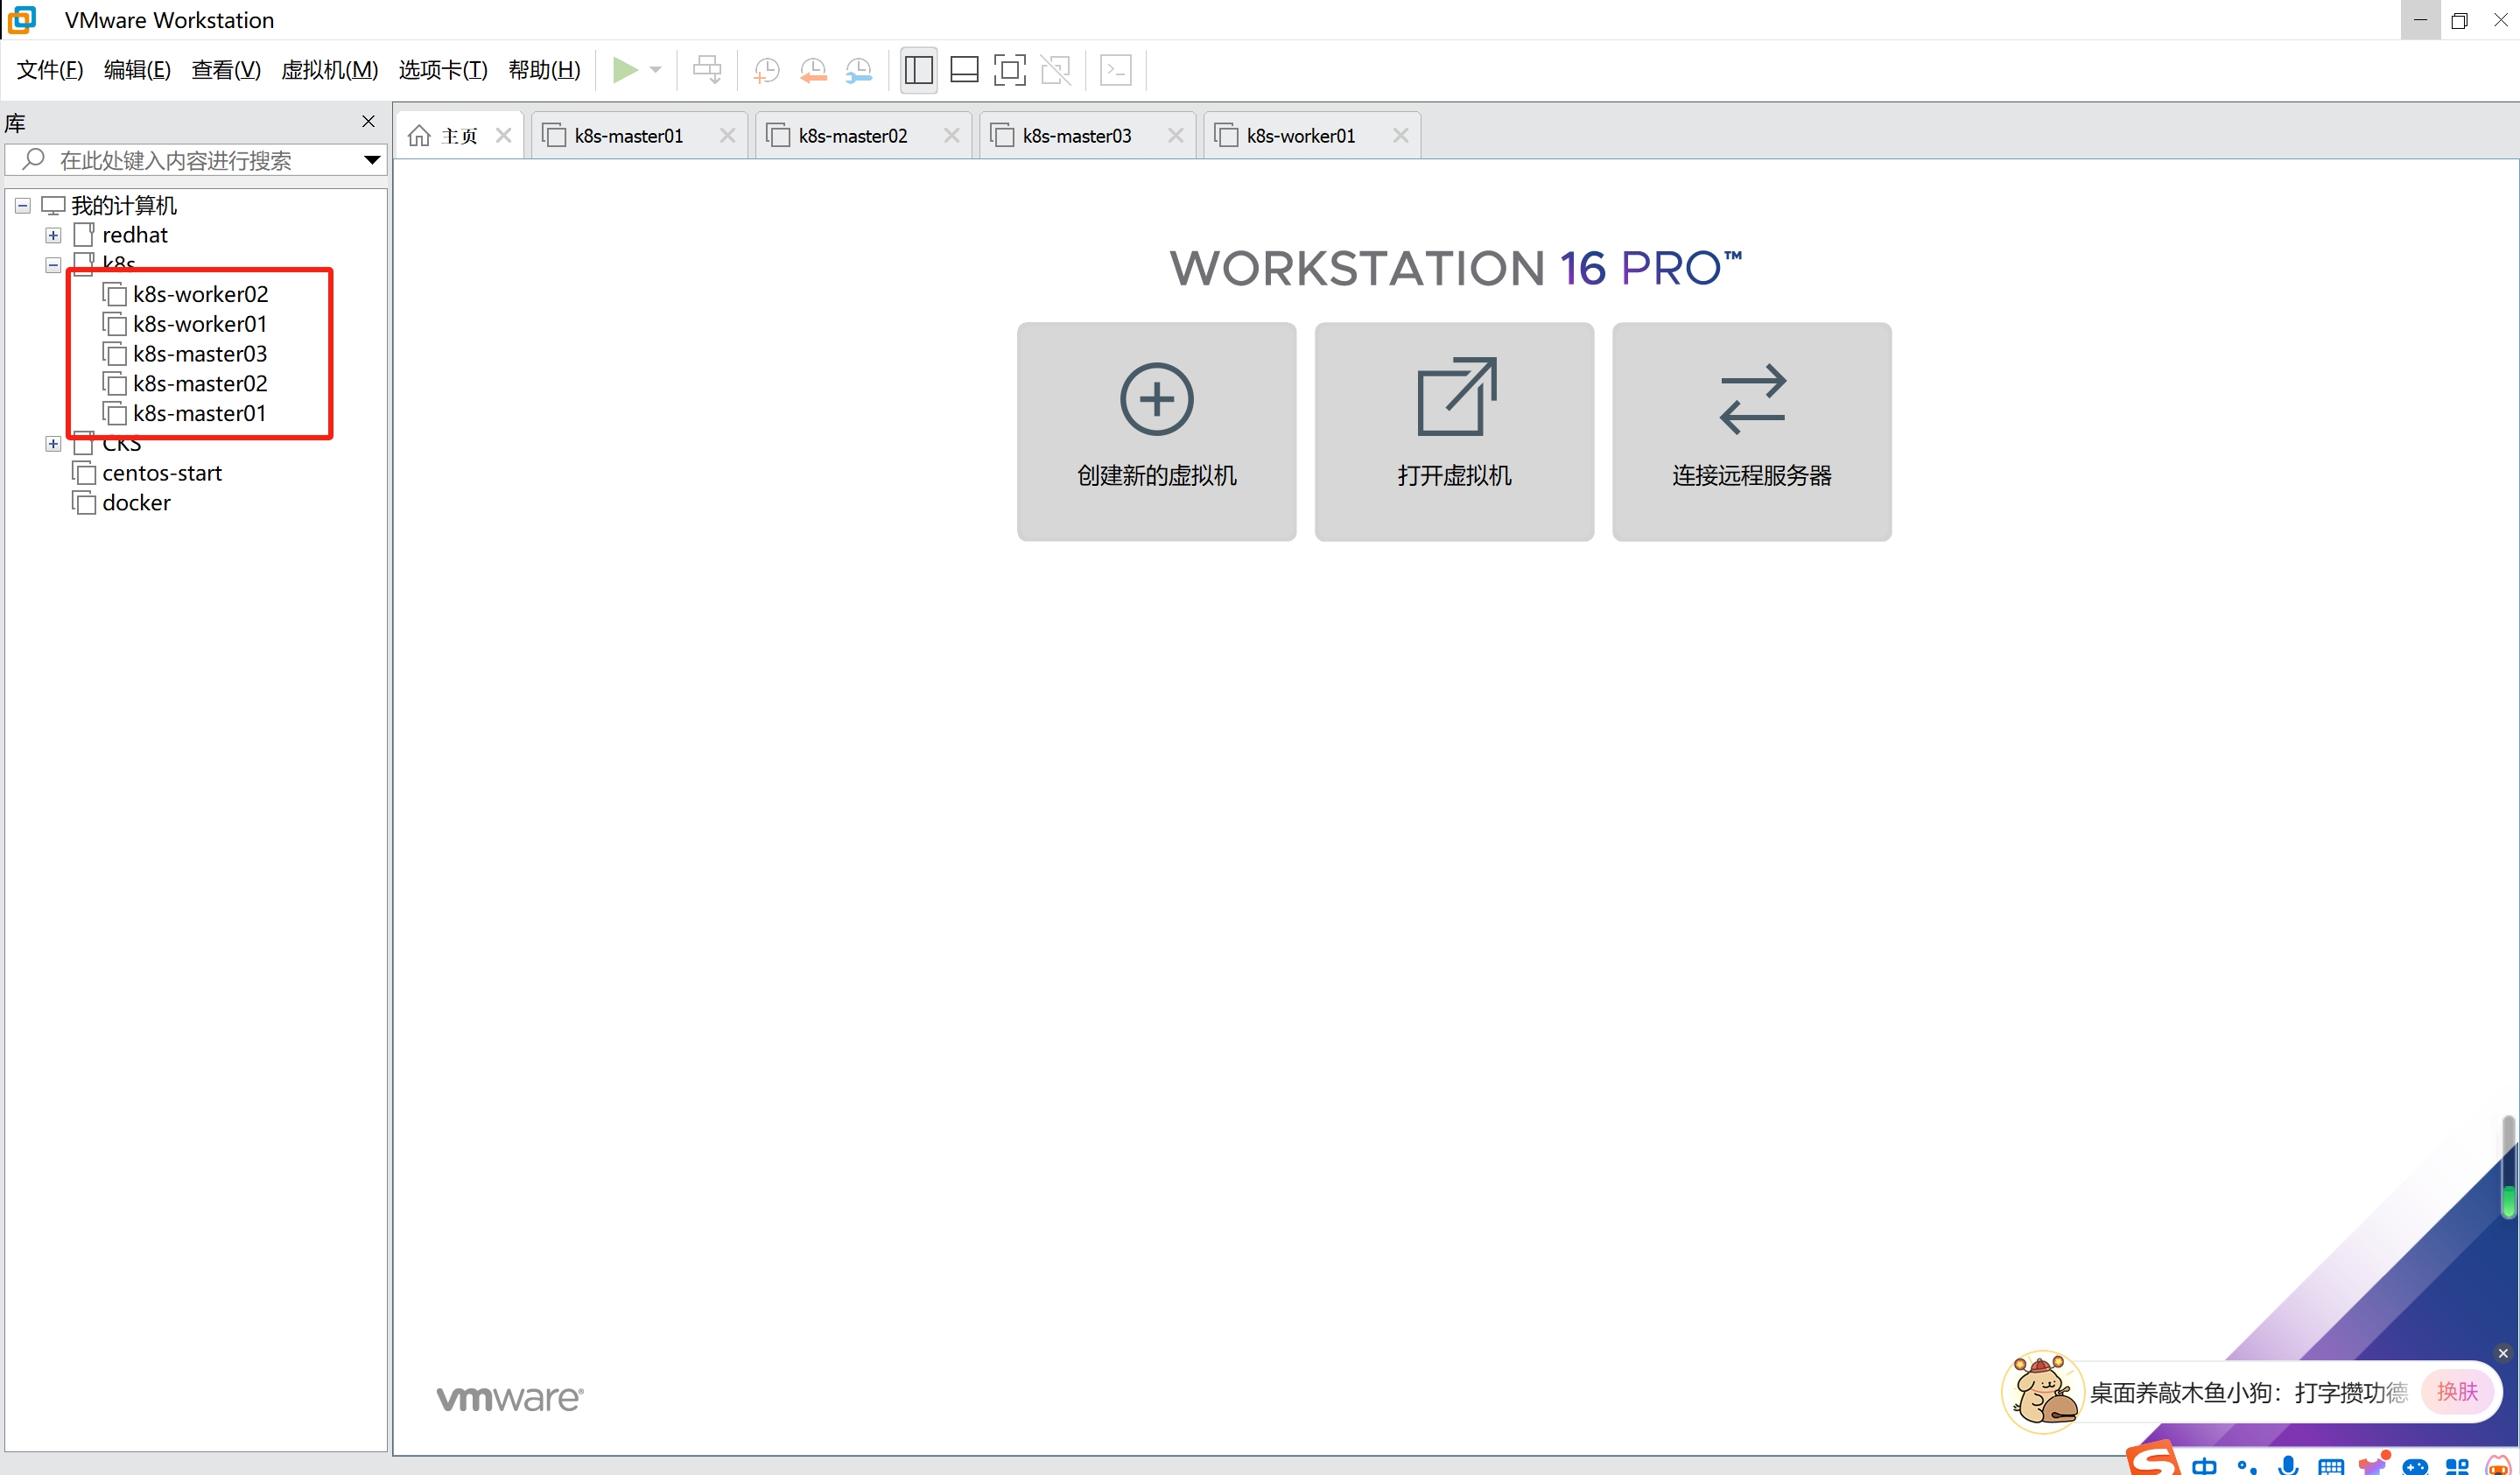This screenshot has height=1475, width=2520.
Task: Click the input method microphone icon
Action: 2288,1466
